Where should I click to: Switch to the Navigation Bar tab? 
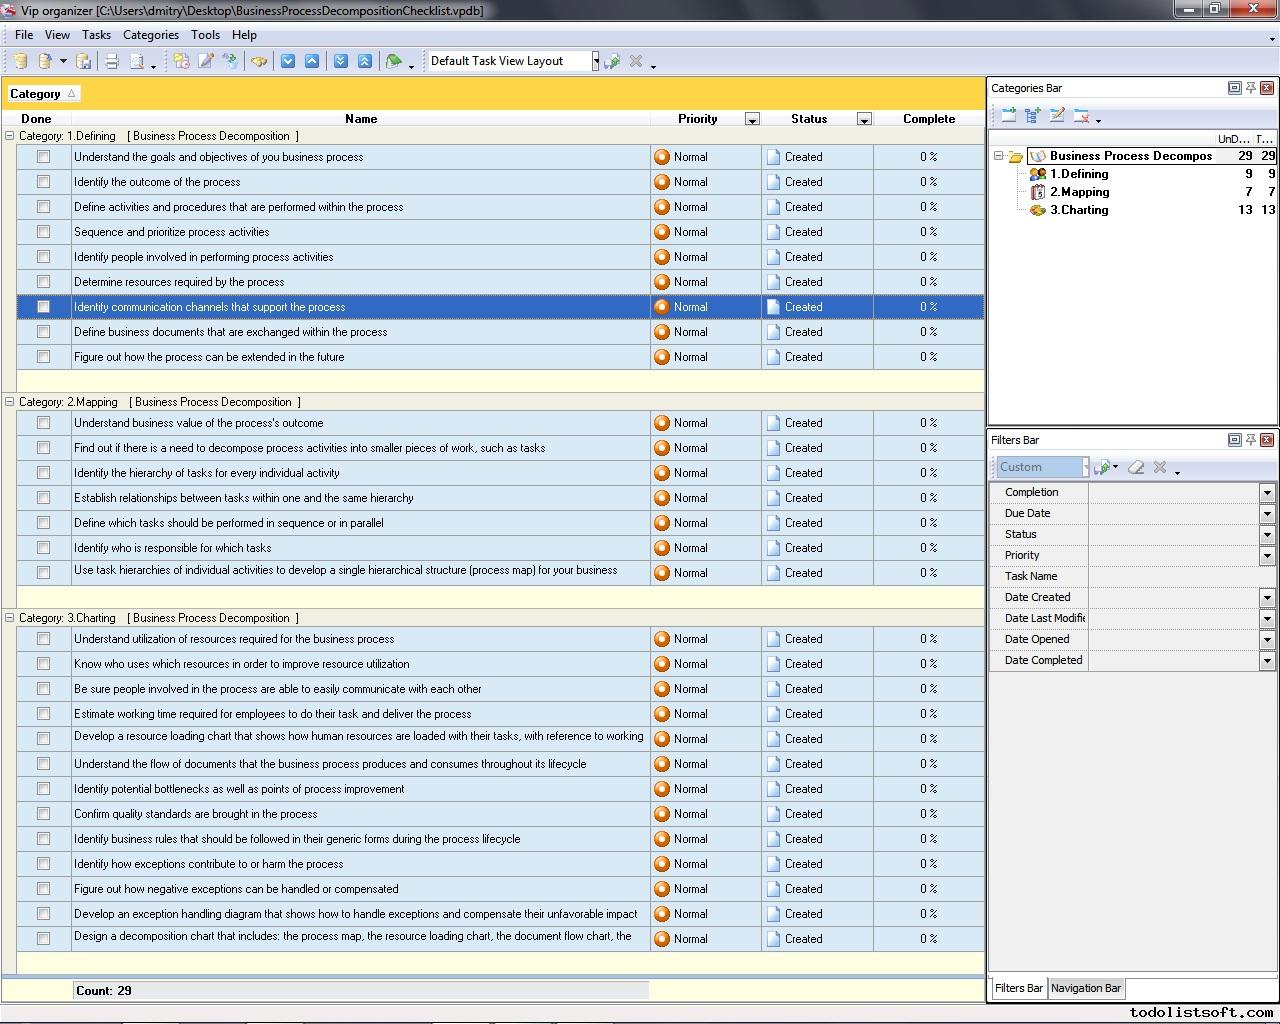coord(1085,988)
